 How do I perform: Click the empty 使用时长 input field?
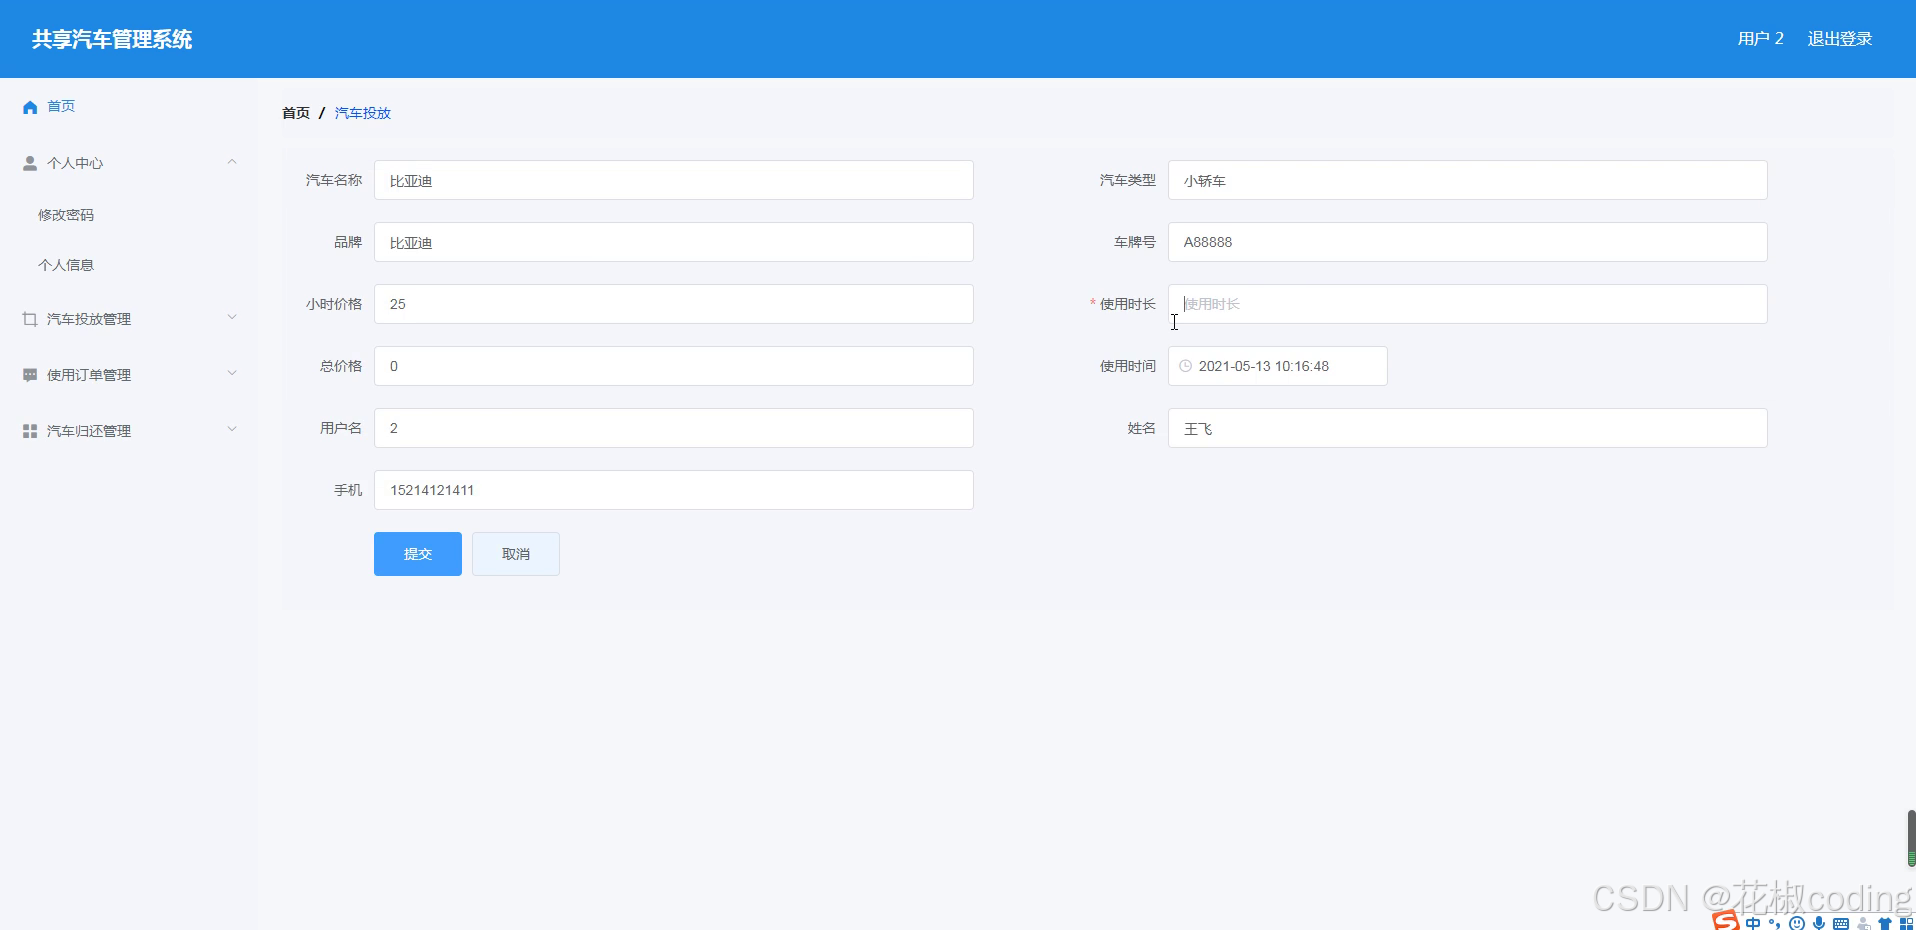tap(1468, 304)
